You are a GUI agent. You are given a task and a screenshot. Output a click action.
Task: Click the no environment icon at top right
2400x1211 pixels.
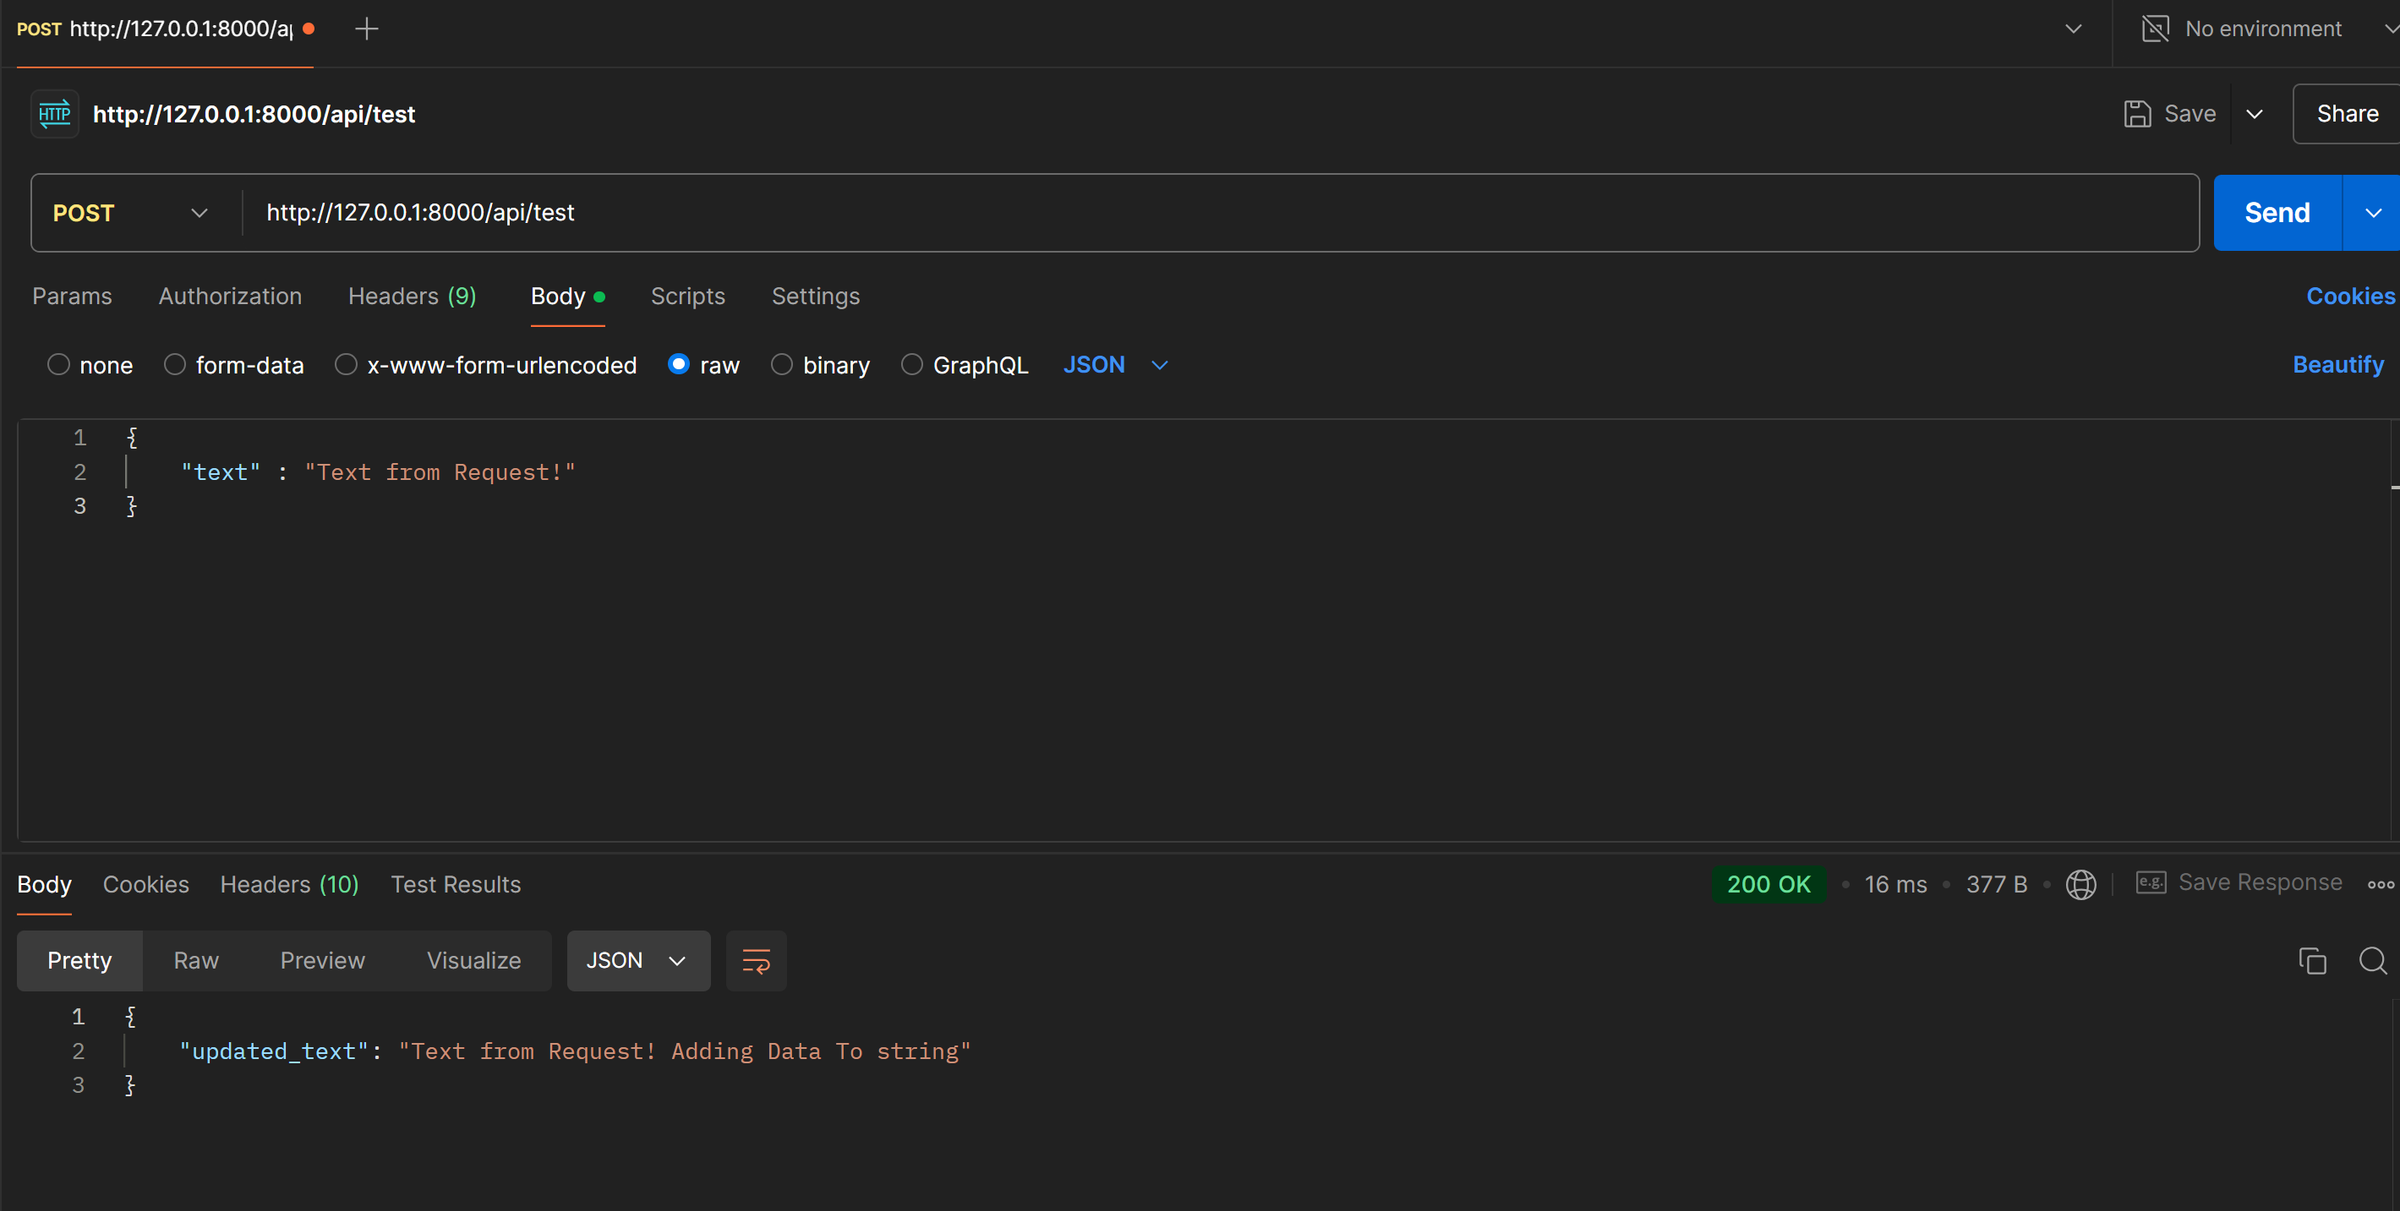click(2155, 28)
